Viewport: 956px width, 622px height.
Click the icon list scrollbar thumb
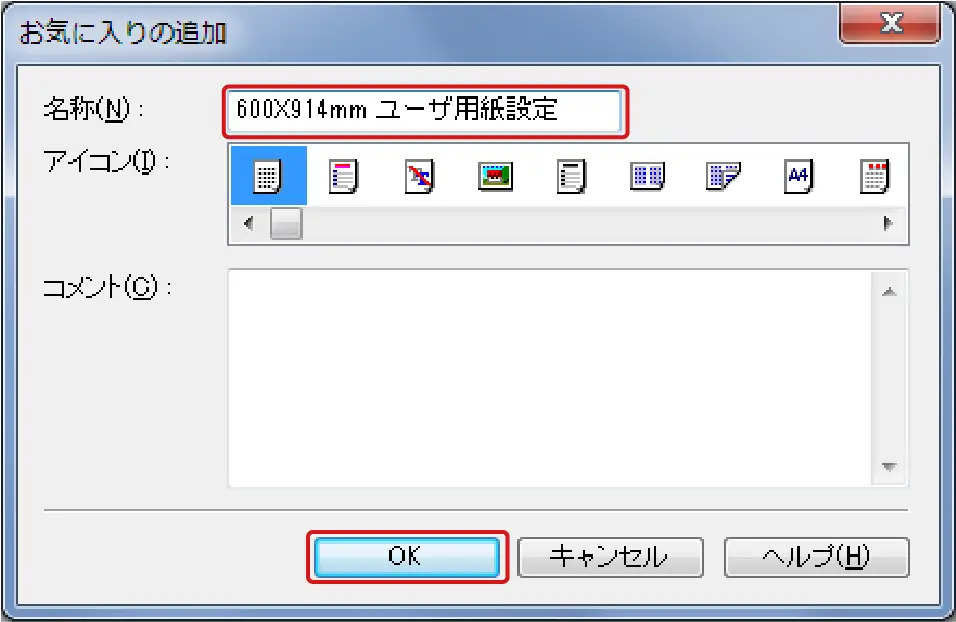286,223
